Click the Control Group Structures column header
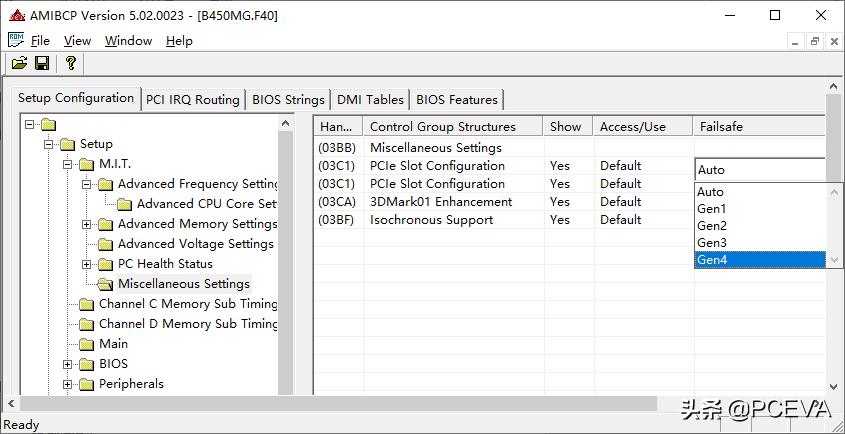This screenshot has width=845, height=434. click(x=443, y=127)
